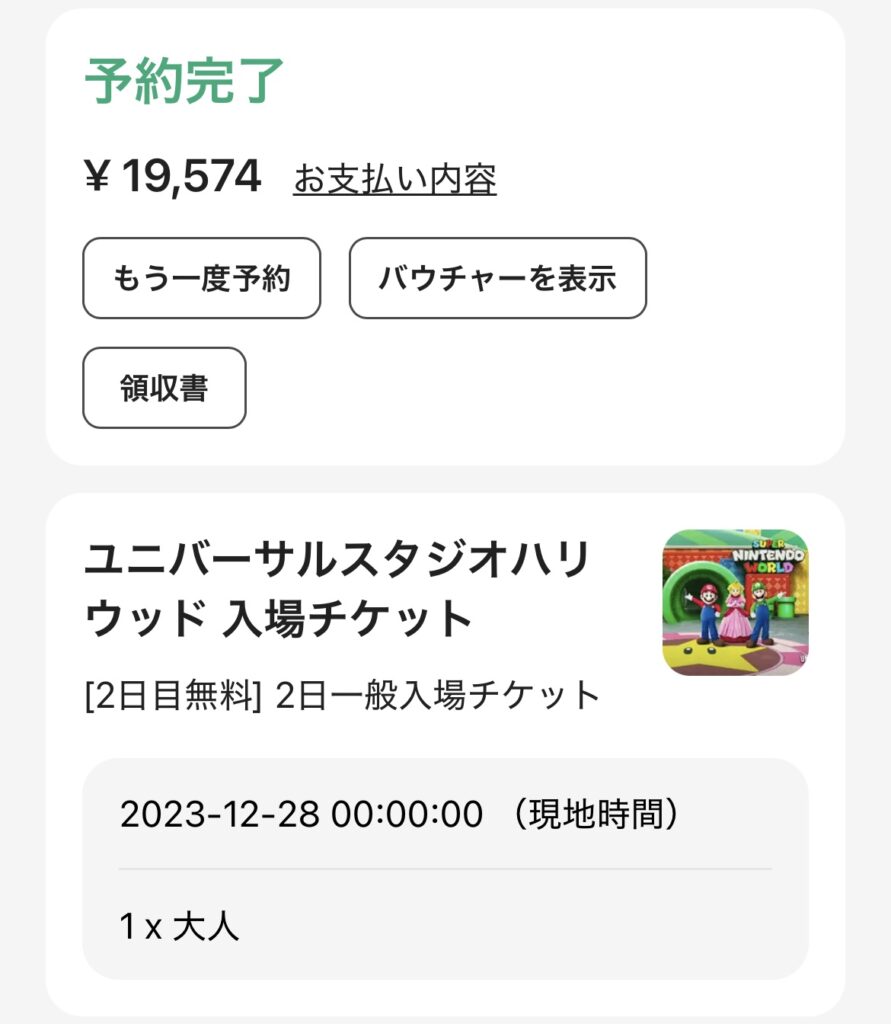
Task: Tap the 2023-12-28 00:00:00 date row
Action: [446, 814]
